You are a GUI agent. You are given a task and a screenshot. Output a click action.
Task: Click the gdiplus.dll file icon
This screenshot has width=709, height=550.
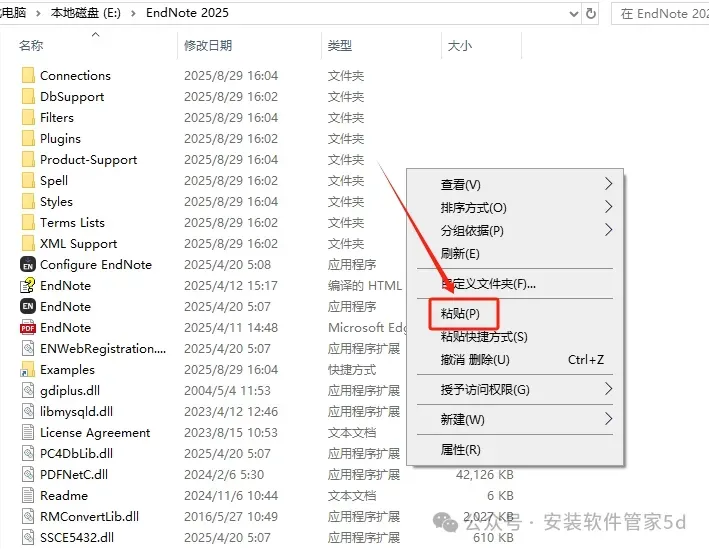click(x=28, y=390)
